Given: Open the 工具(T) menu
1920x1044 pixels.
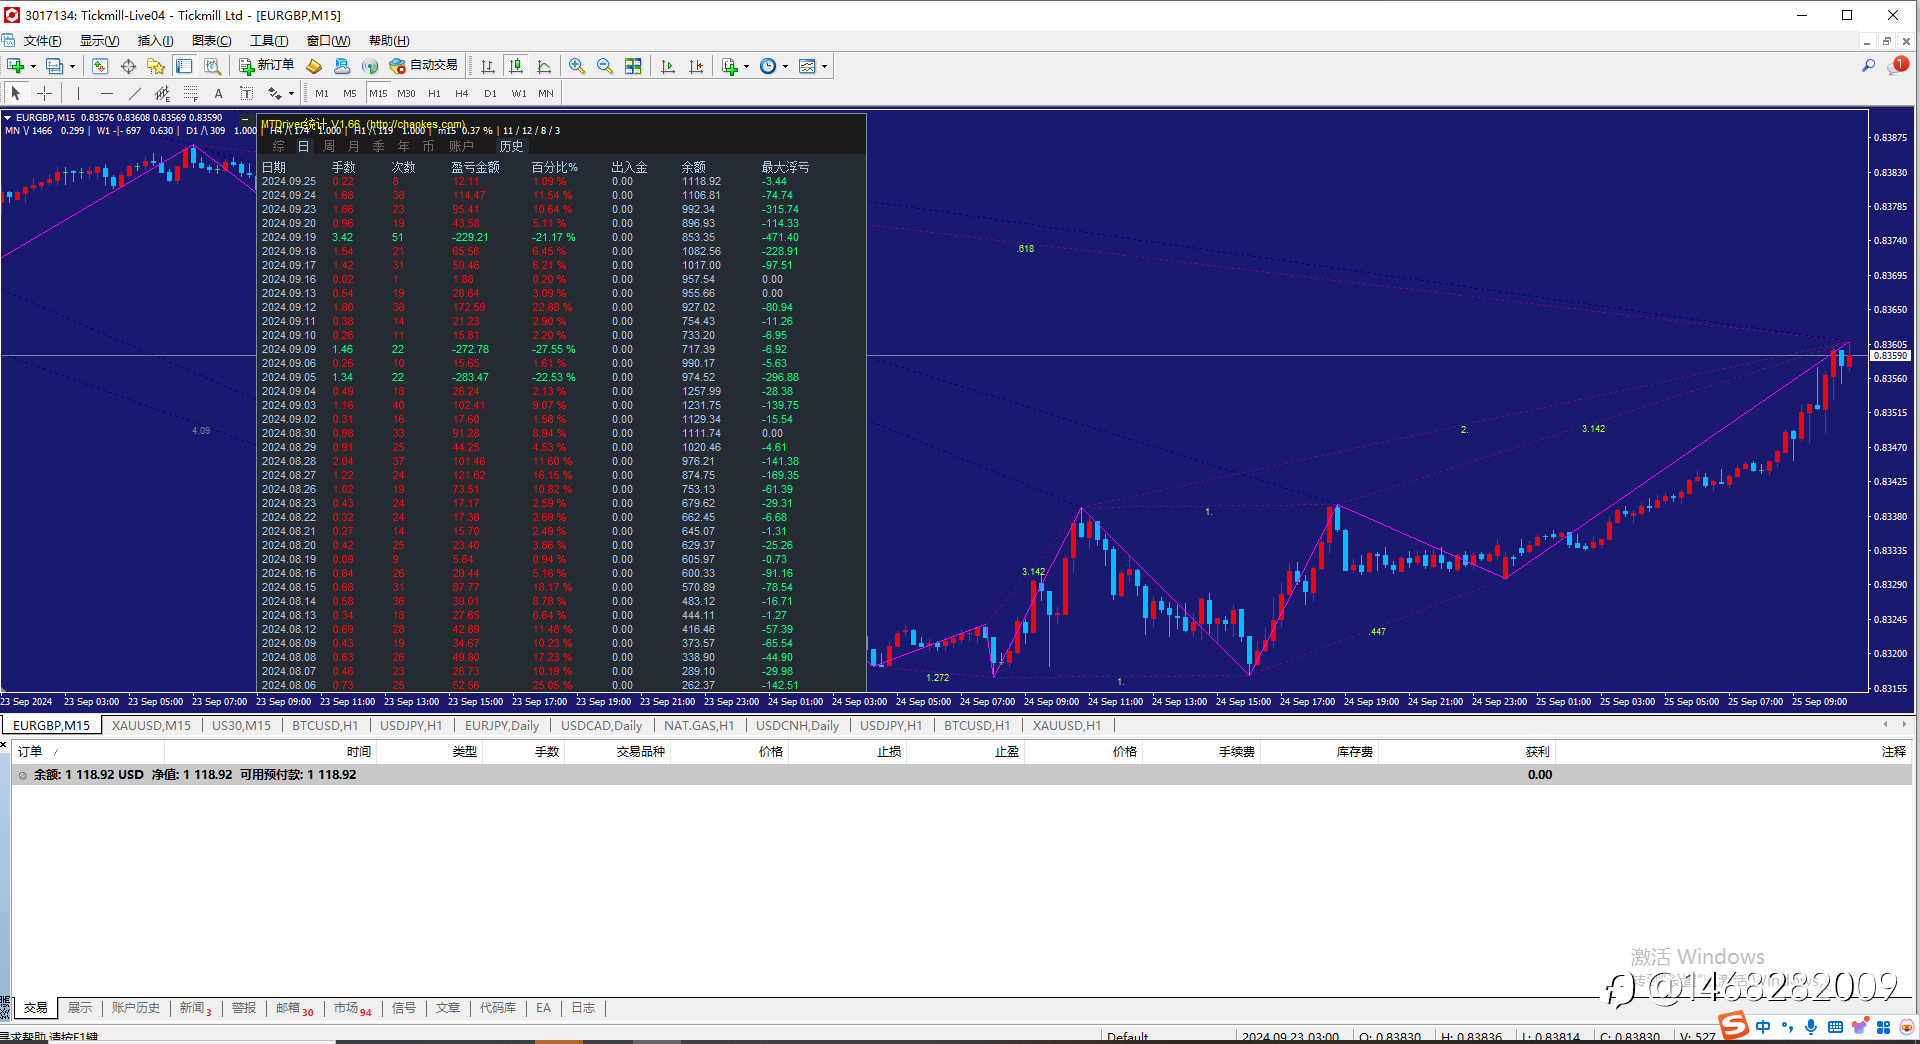Looking at the screenshot, I should [x=269, y=41].
